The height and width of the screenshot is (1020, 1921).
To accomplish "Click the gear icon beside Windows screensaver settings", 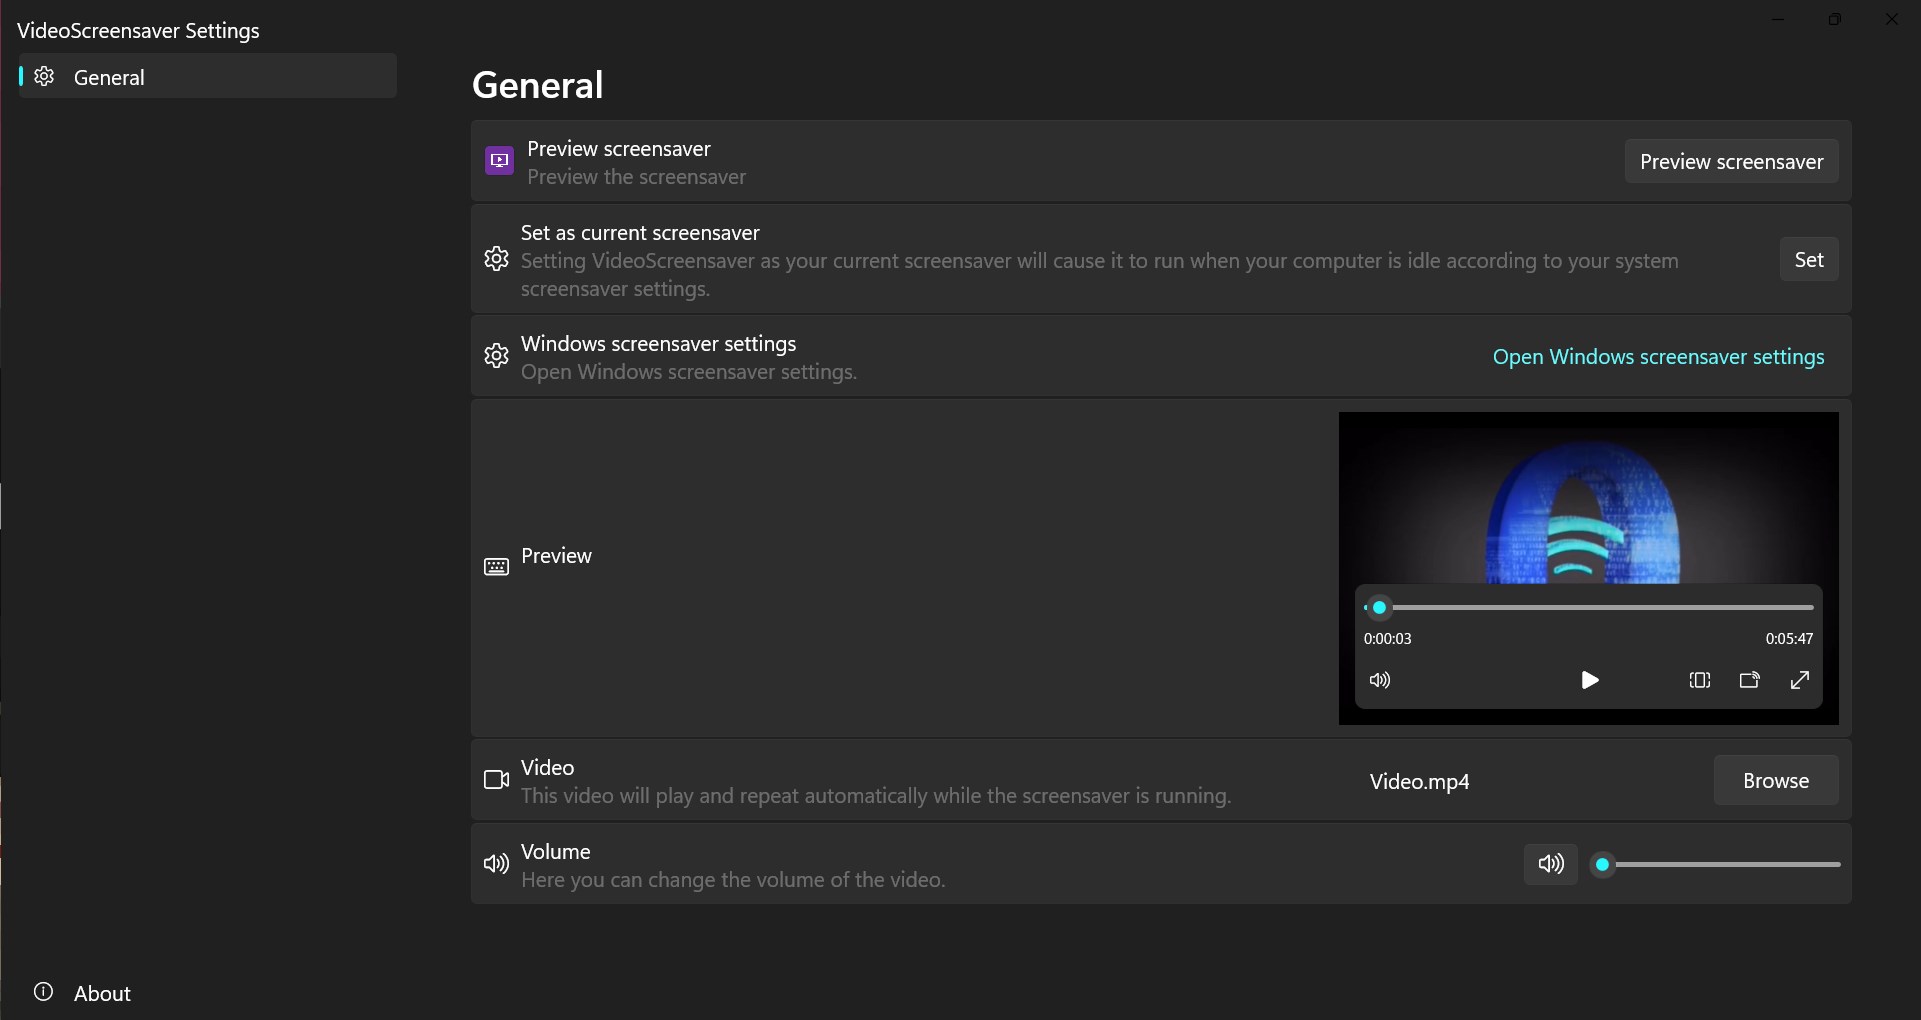I will click(x=496, y=356).
